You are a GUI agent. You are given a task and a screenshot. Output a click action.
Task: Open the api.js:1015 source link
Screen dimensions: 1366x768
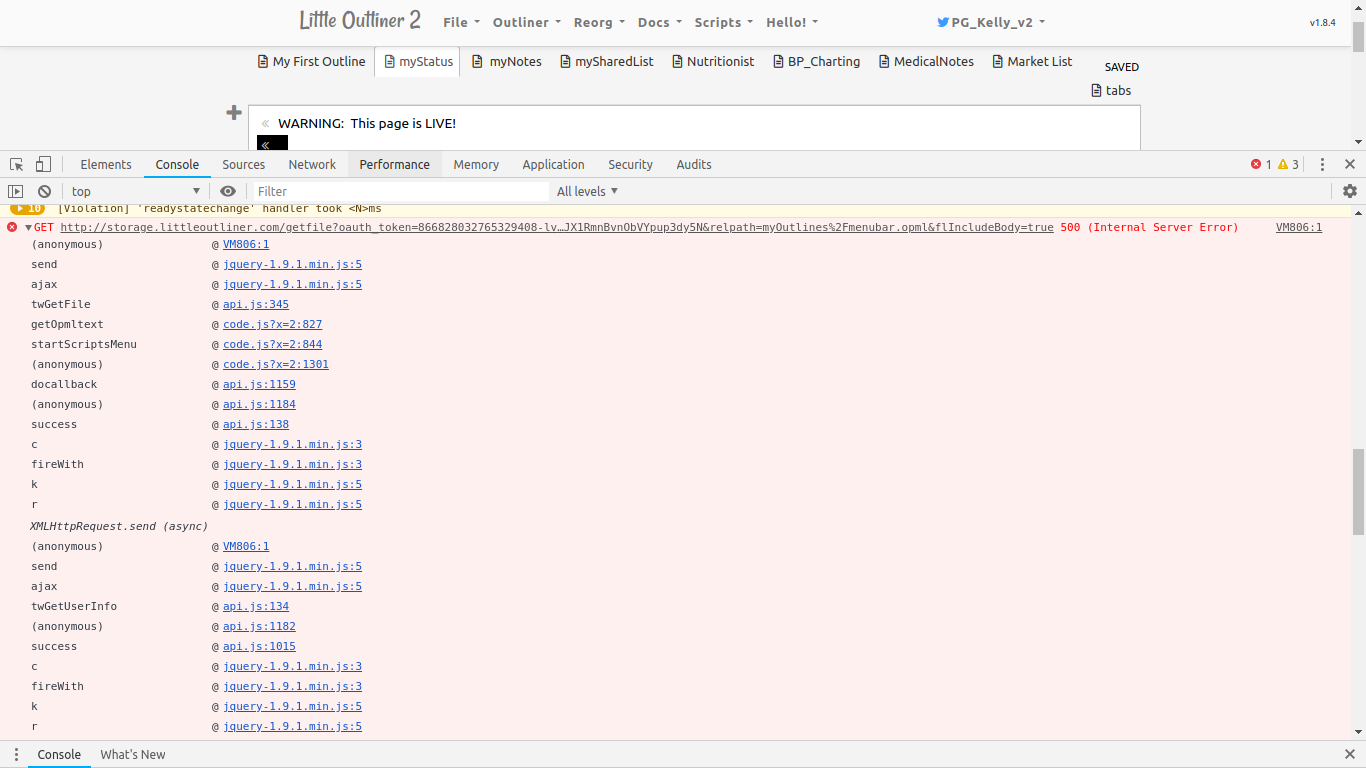(x=259, y=646)
